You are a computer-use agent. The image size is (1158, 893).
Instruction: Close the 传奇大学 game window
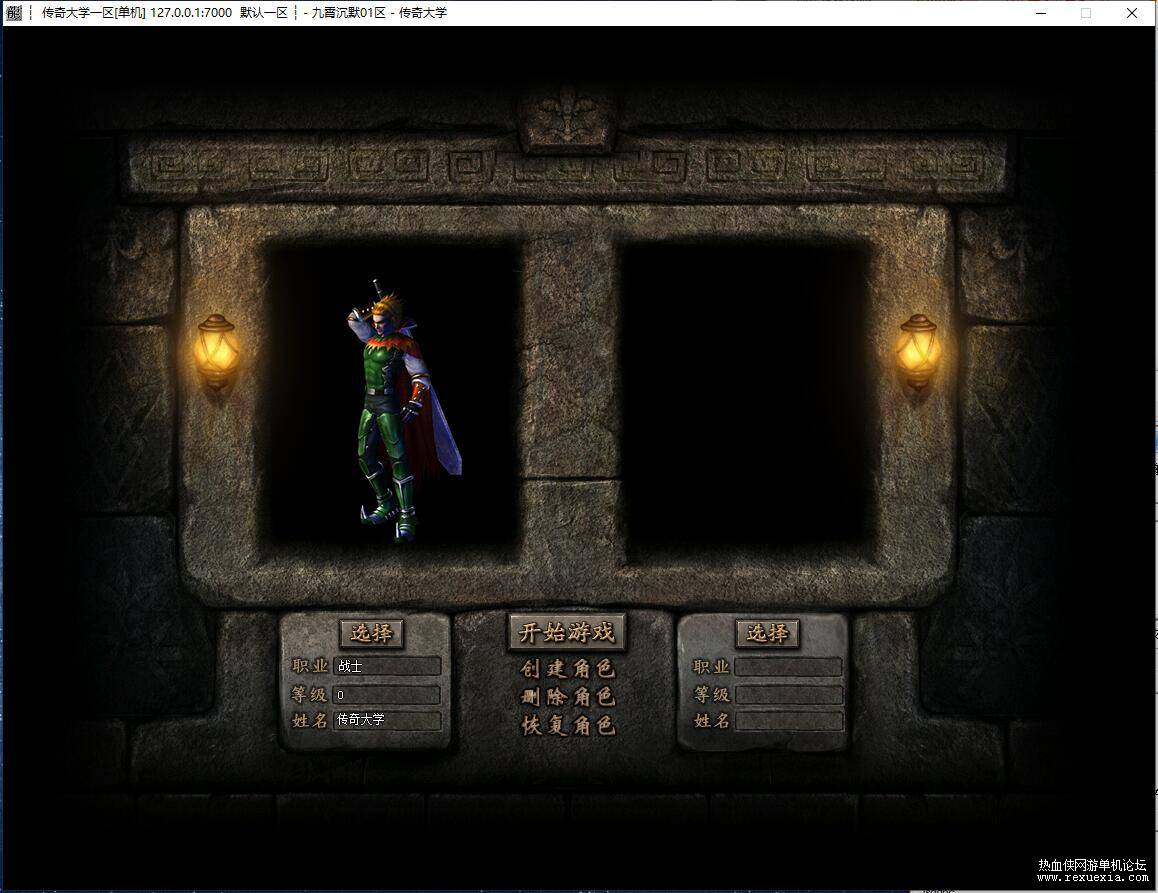coord(1131,13)
